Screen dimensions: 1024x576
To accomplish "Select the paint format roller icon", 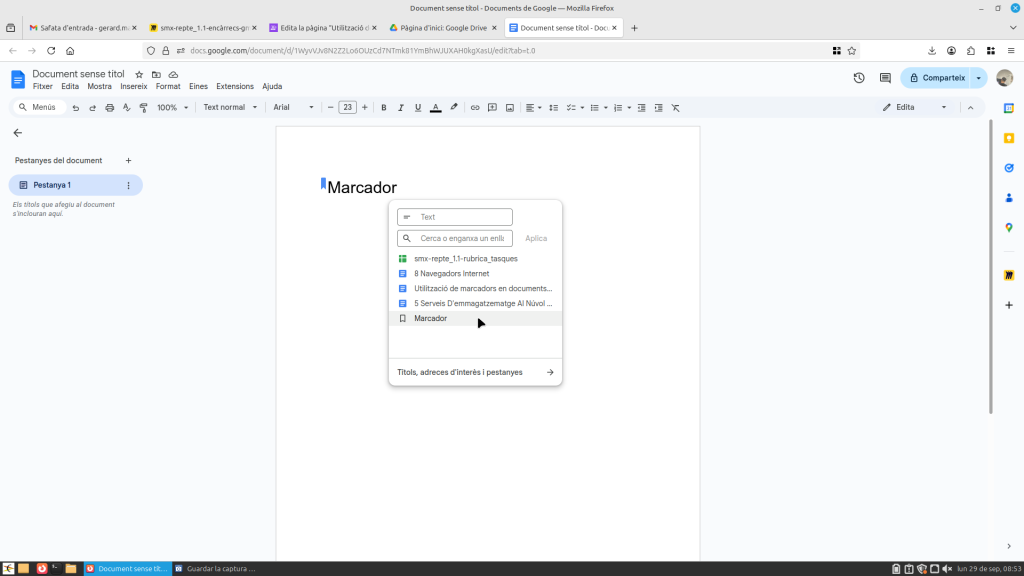I will (x=143, y=107).
